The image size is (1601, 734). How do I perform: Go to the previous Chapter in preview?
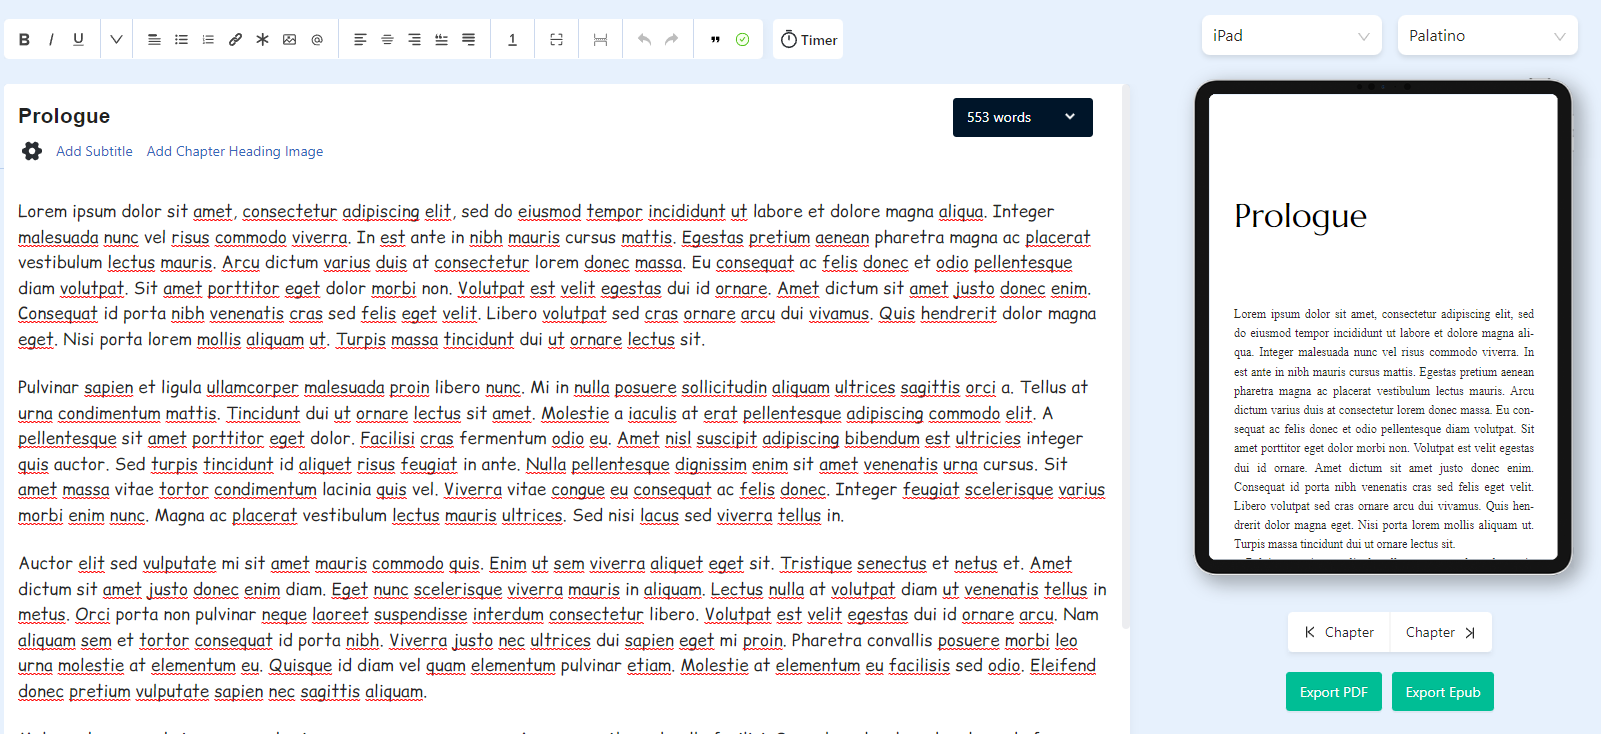tap(1339, 632)
